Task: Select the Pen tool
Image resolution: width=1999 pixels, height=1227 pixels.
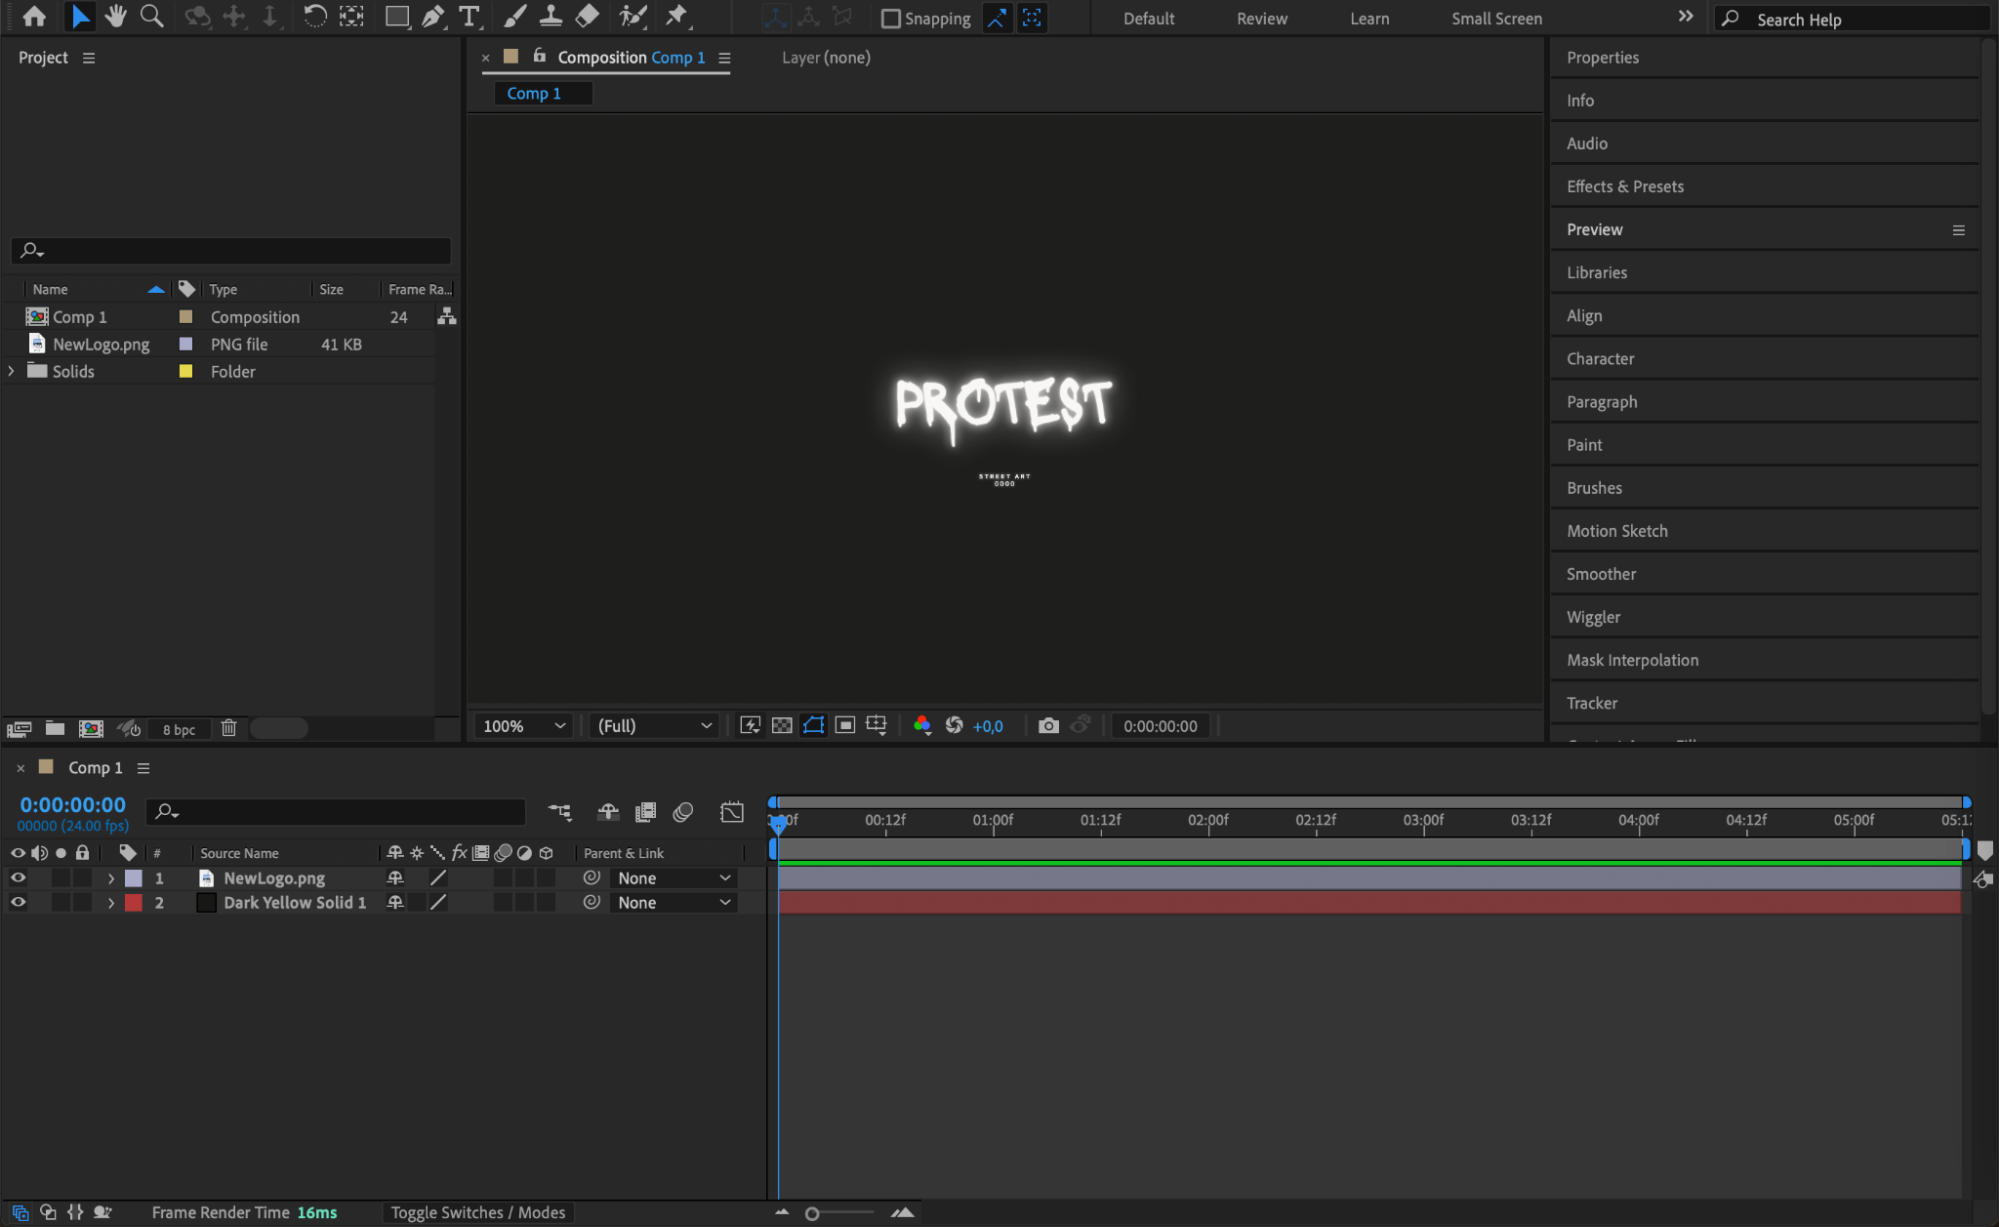Action: [433, 16]
